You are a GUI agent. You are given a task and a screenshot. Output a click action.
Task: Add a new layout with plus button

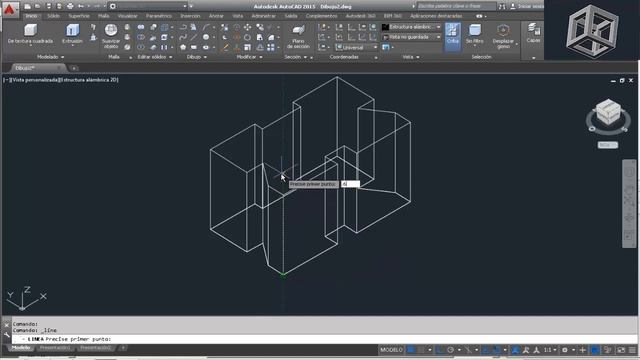pyautogui.click(x=123, y=348)
